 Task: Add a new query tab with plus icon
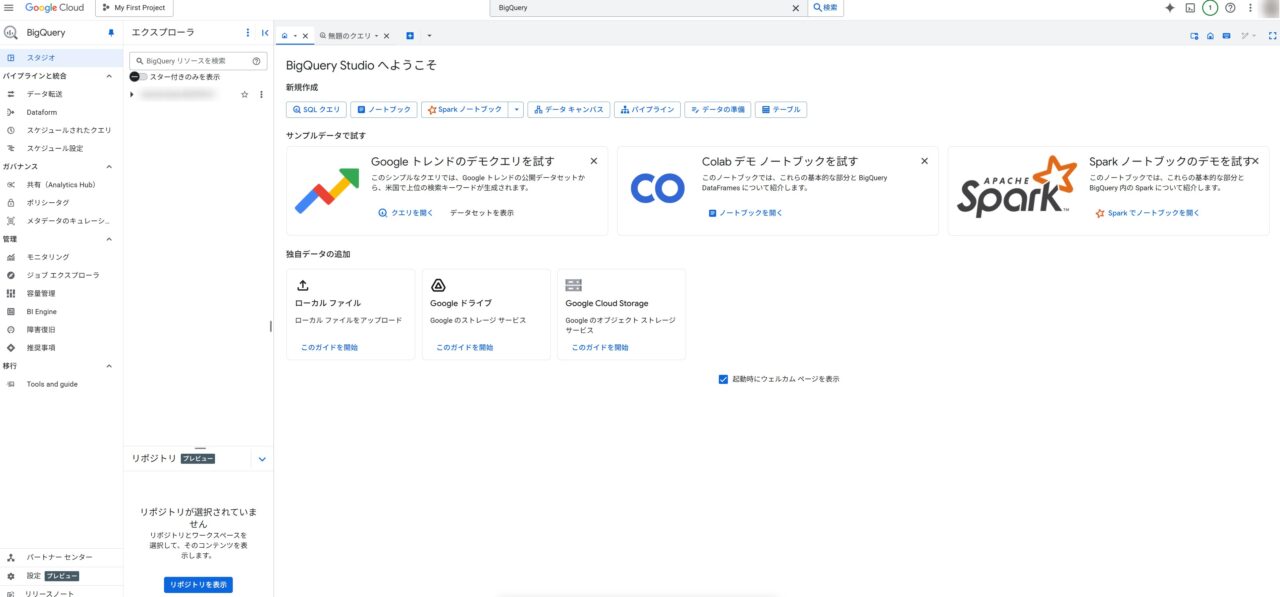point(410,36)
